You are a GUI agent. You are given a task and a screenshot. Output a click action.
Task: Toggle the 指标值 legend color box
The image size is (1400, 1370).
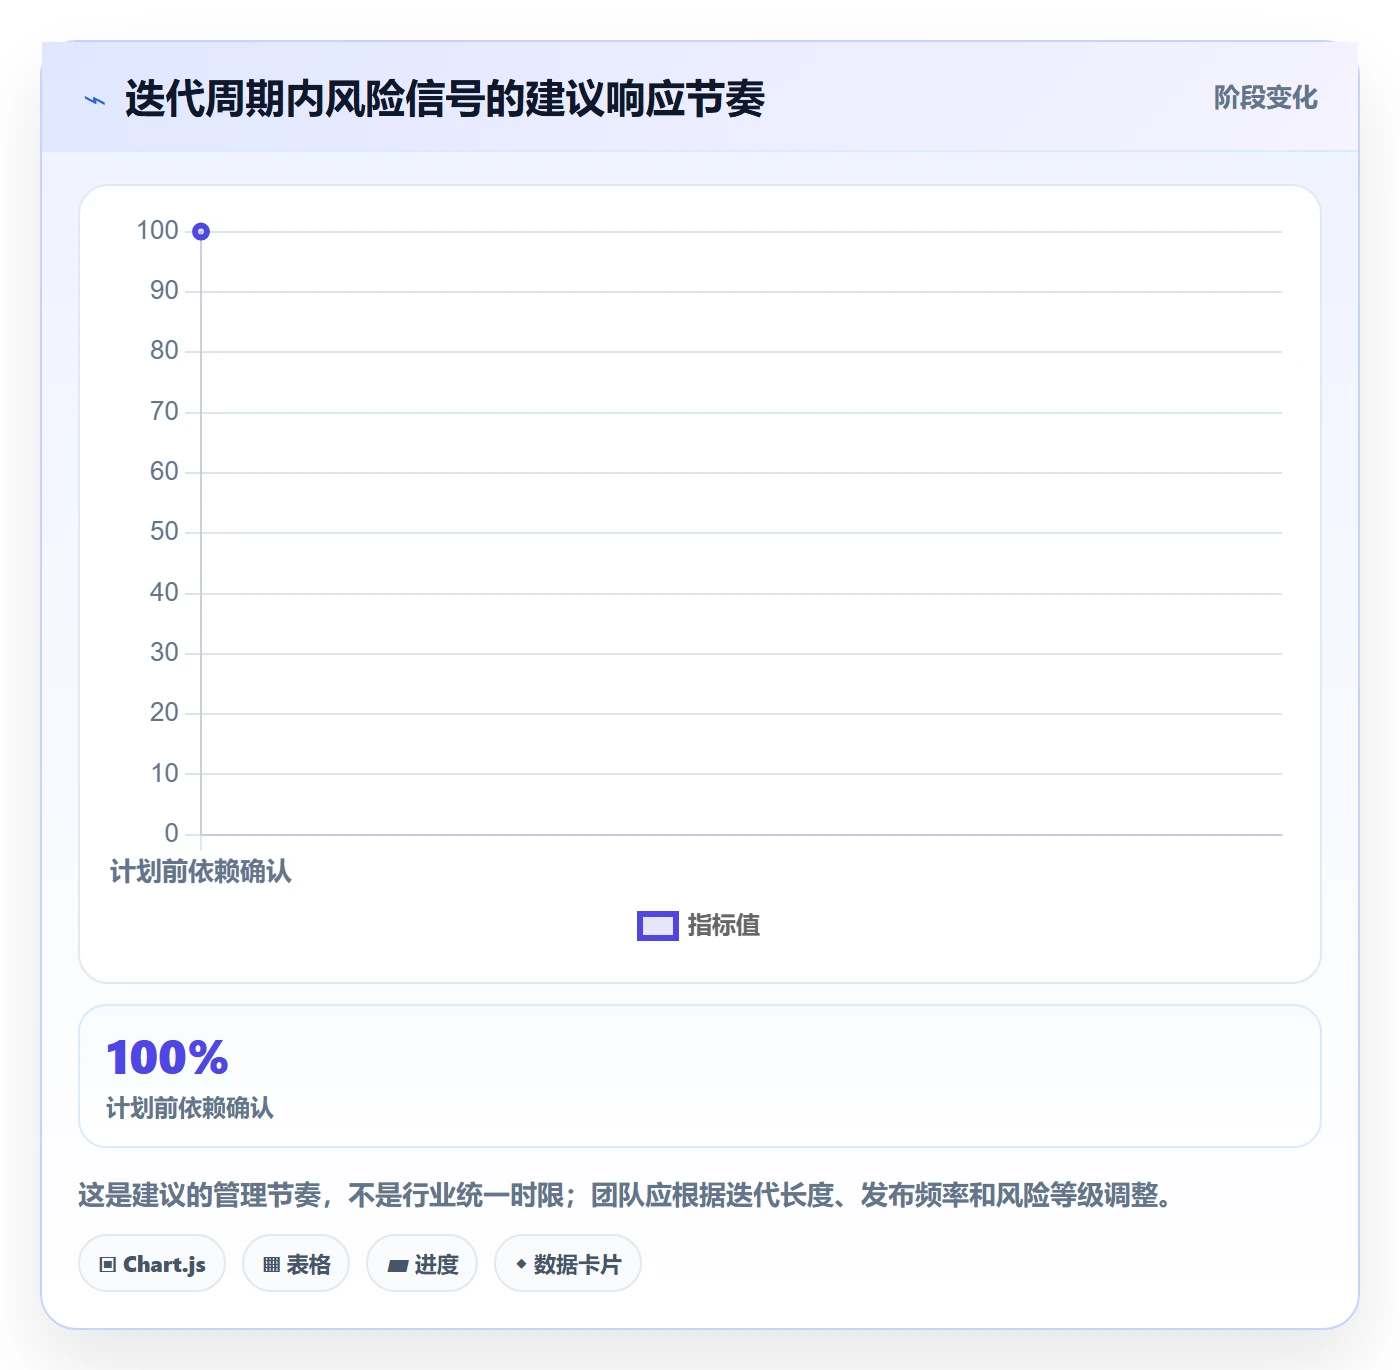tap(658, 926)
